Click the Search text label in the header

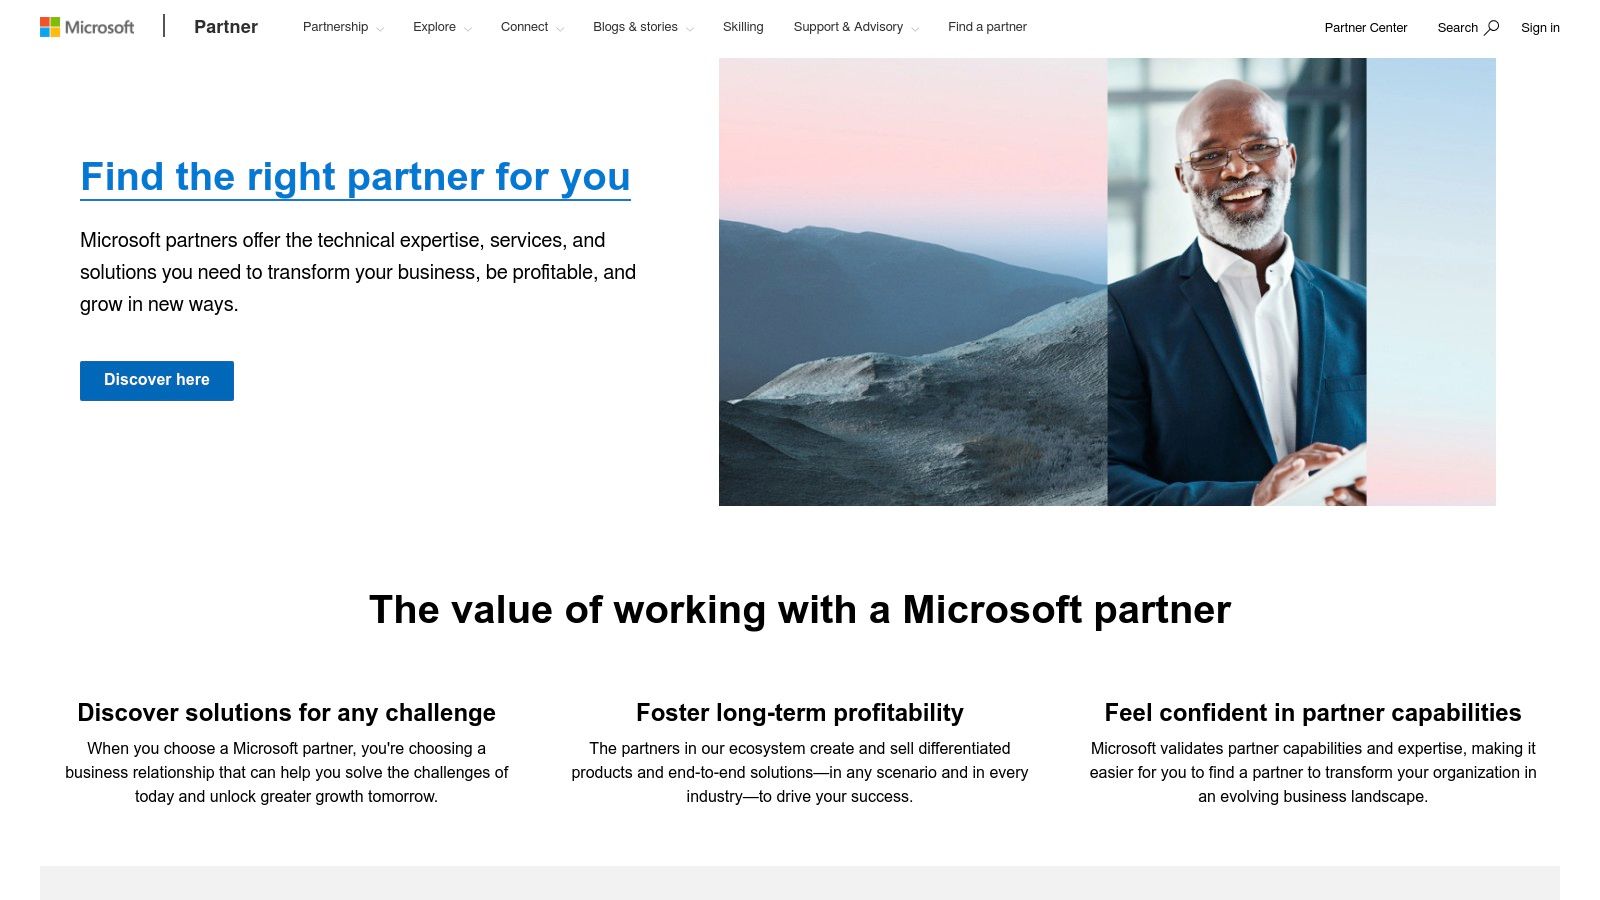[1458, 28]
